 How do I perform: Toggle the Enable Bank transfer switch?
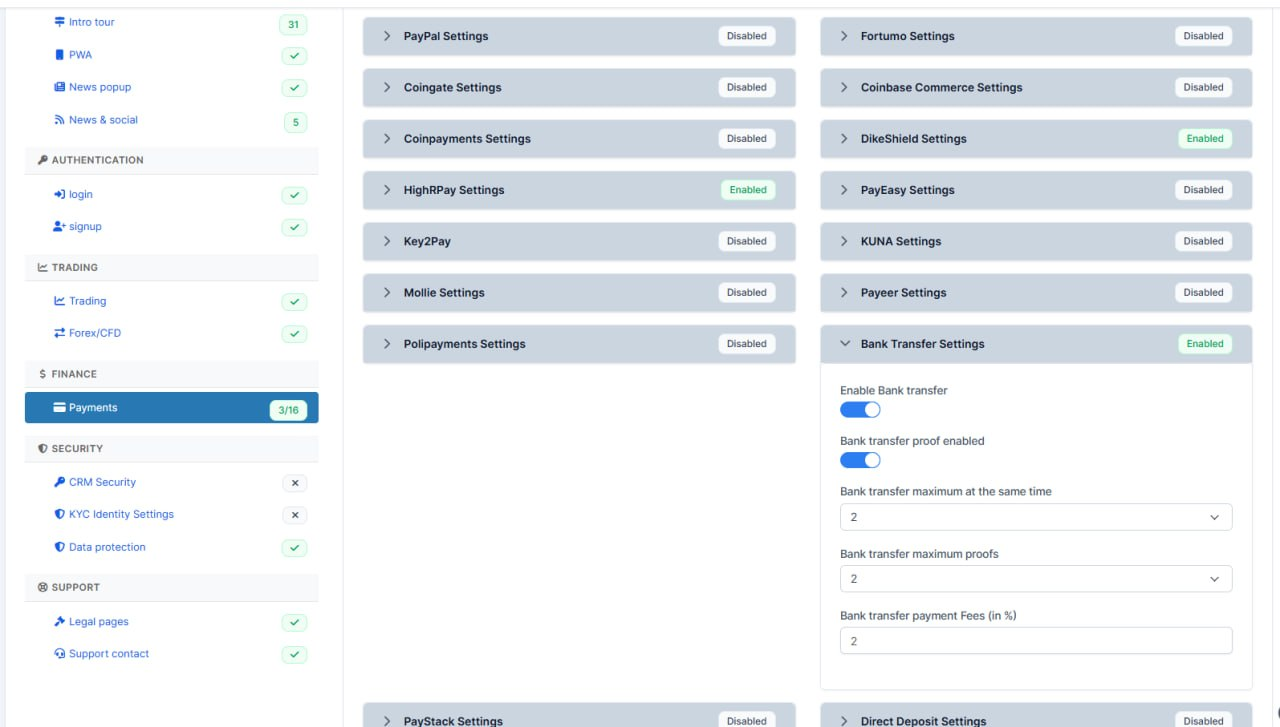pyautogui.click(x=860, y=410)
